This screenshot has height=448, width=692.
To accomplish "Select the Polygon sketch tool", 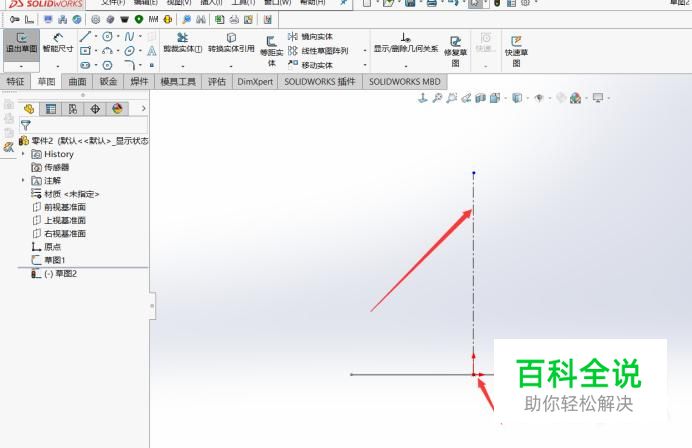I will (107, 65).
